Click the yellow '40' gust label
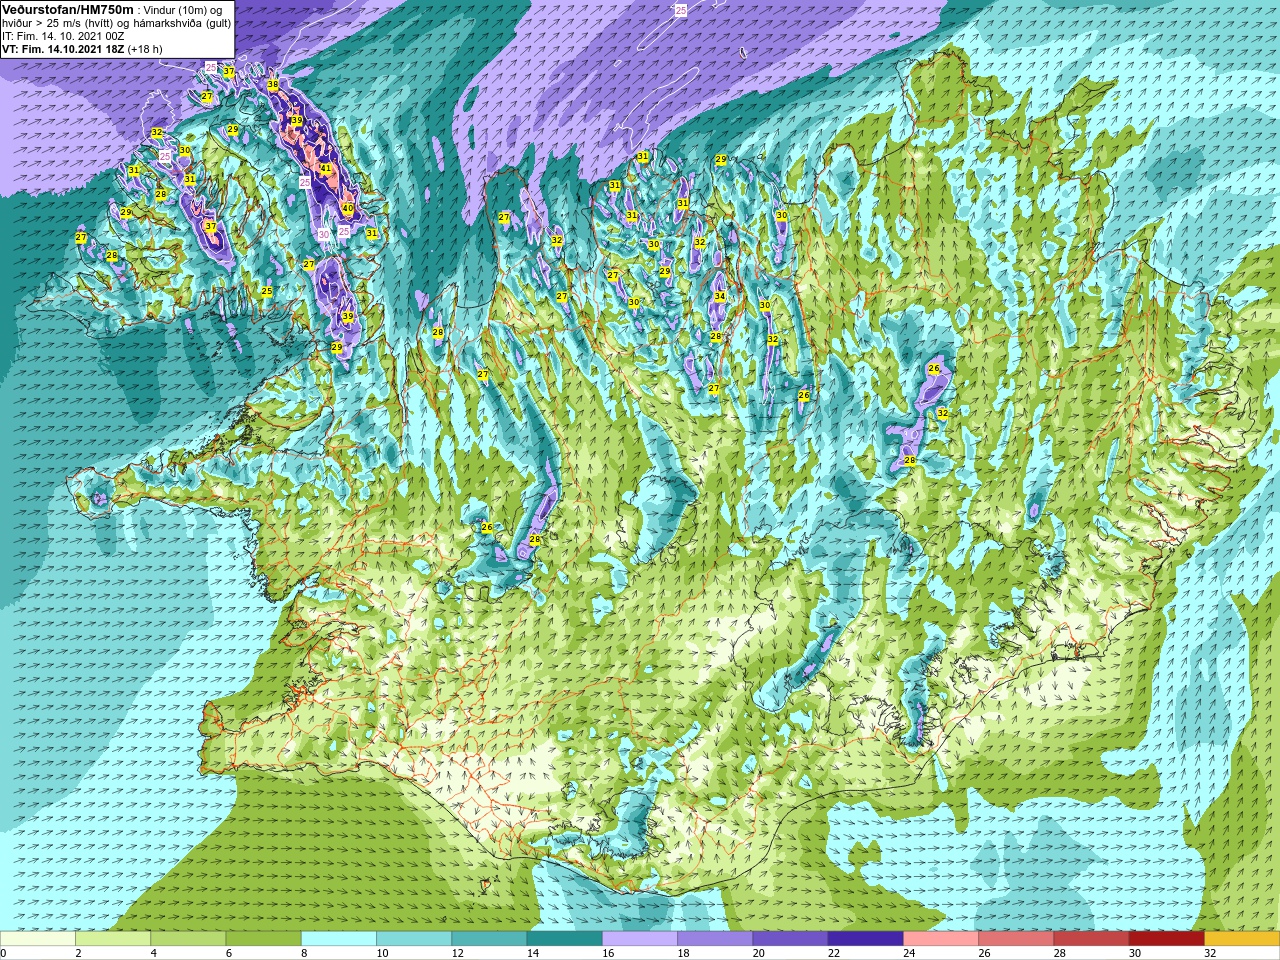This screenshot has height=960, width=1280. click(348, 209)
